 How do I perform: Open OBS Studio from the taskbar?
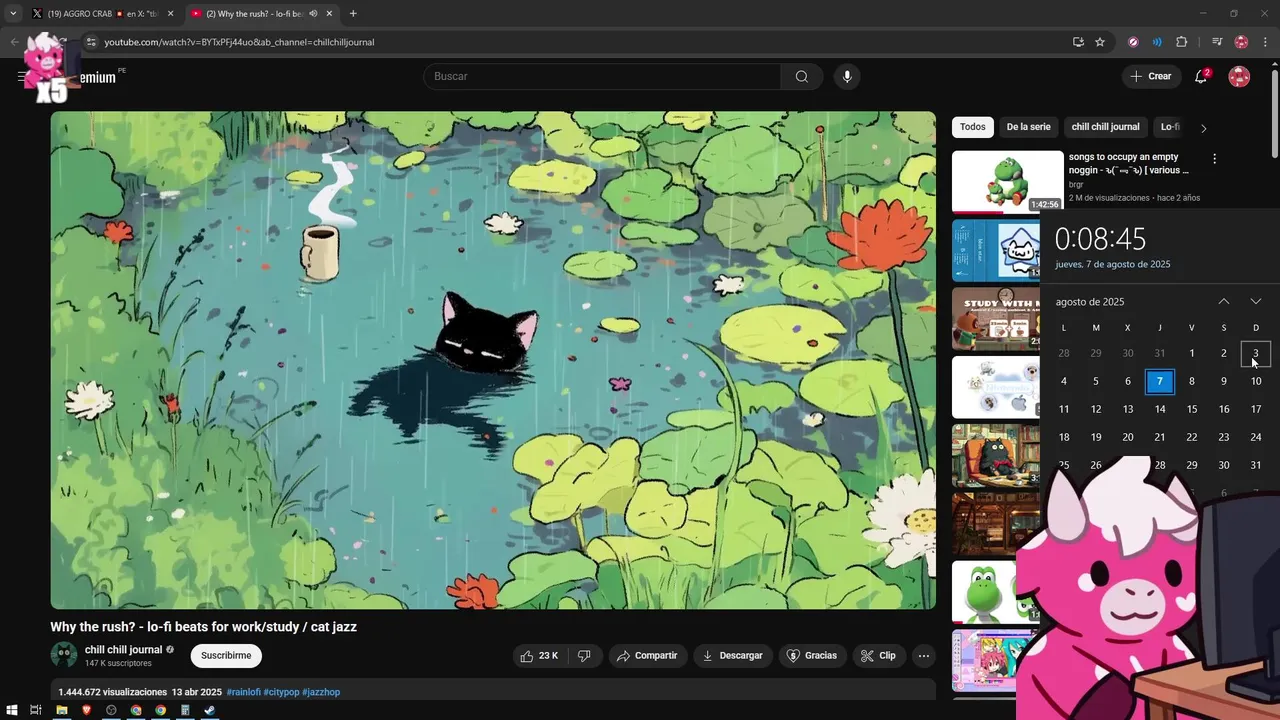point(111,710)
